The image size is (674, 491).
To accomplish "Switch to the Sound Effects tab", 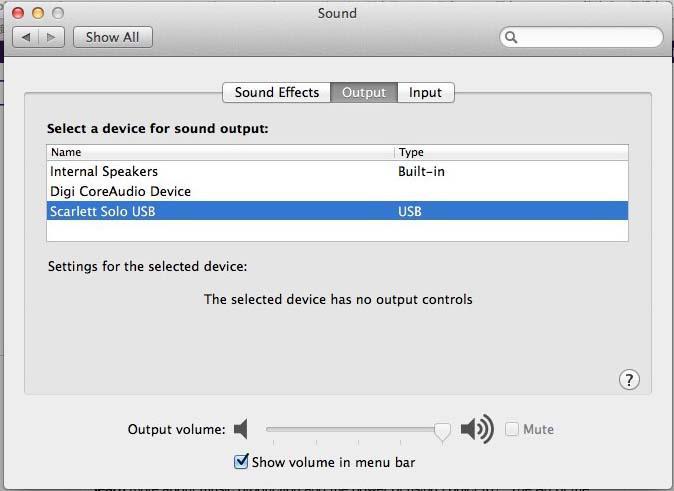I will point(277,92).
